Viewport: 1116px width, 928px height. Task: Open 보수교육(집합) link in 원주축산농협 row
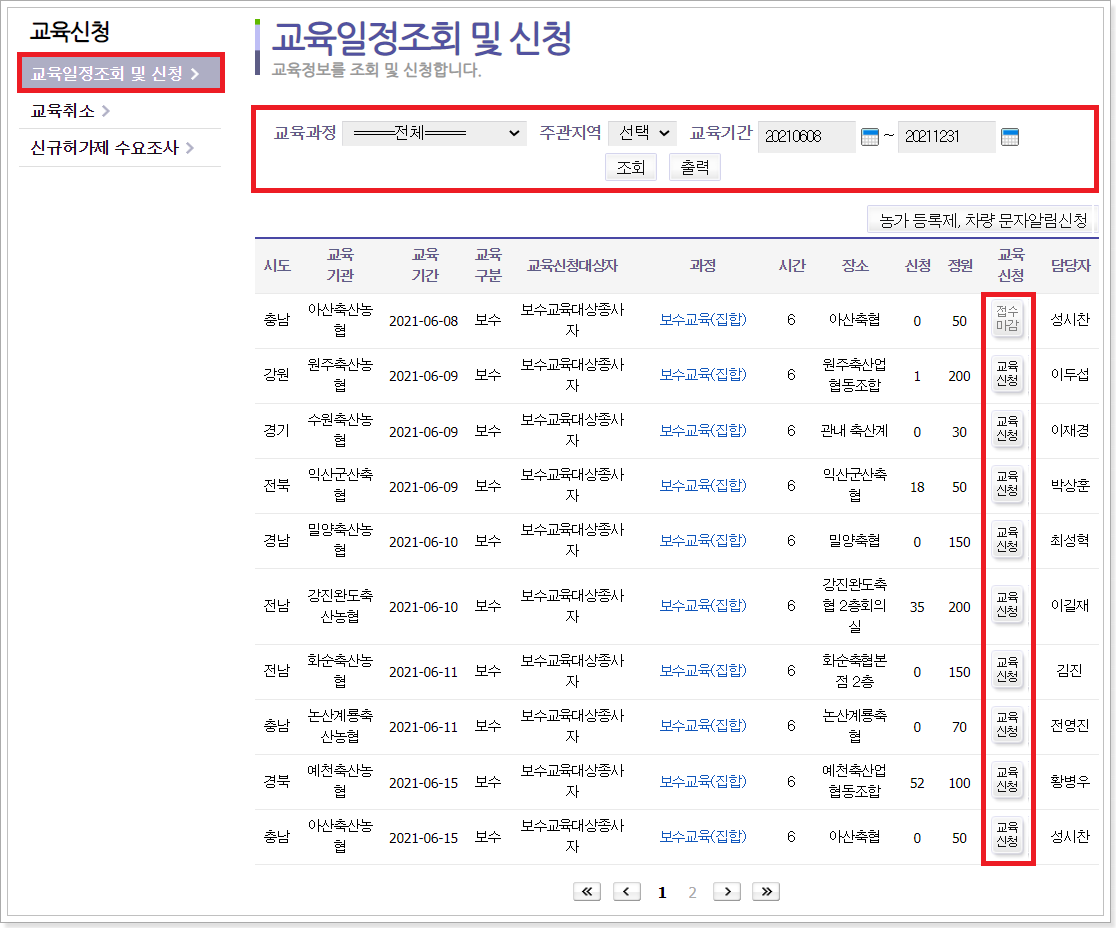[703, 374]
